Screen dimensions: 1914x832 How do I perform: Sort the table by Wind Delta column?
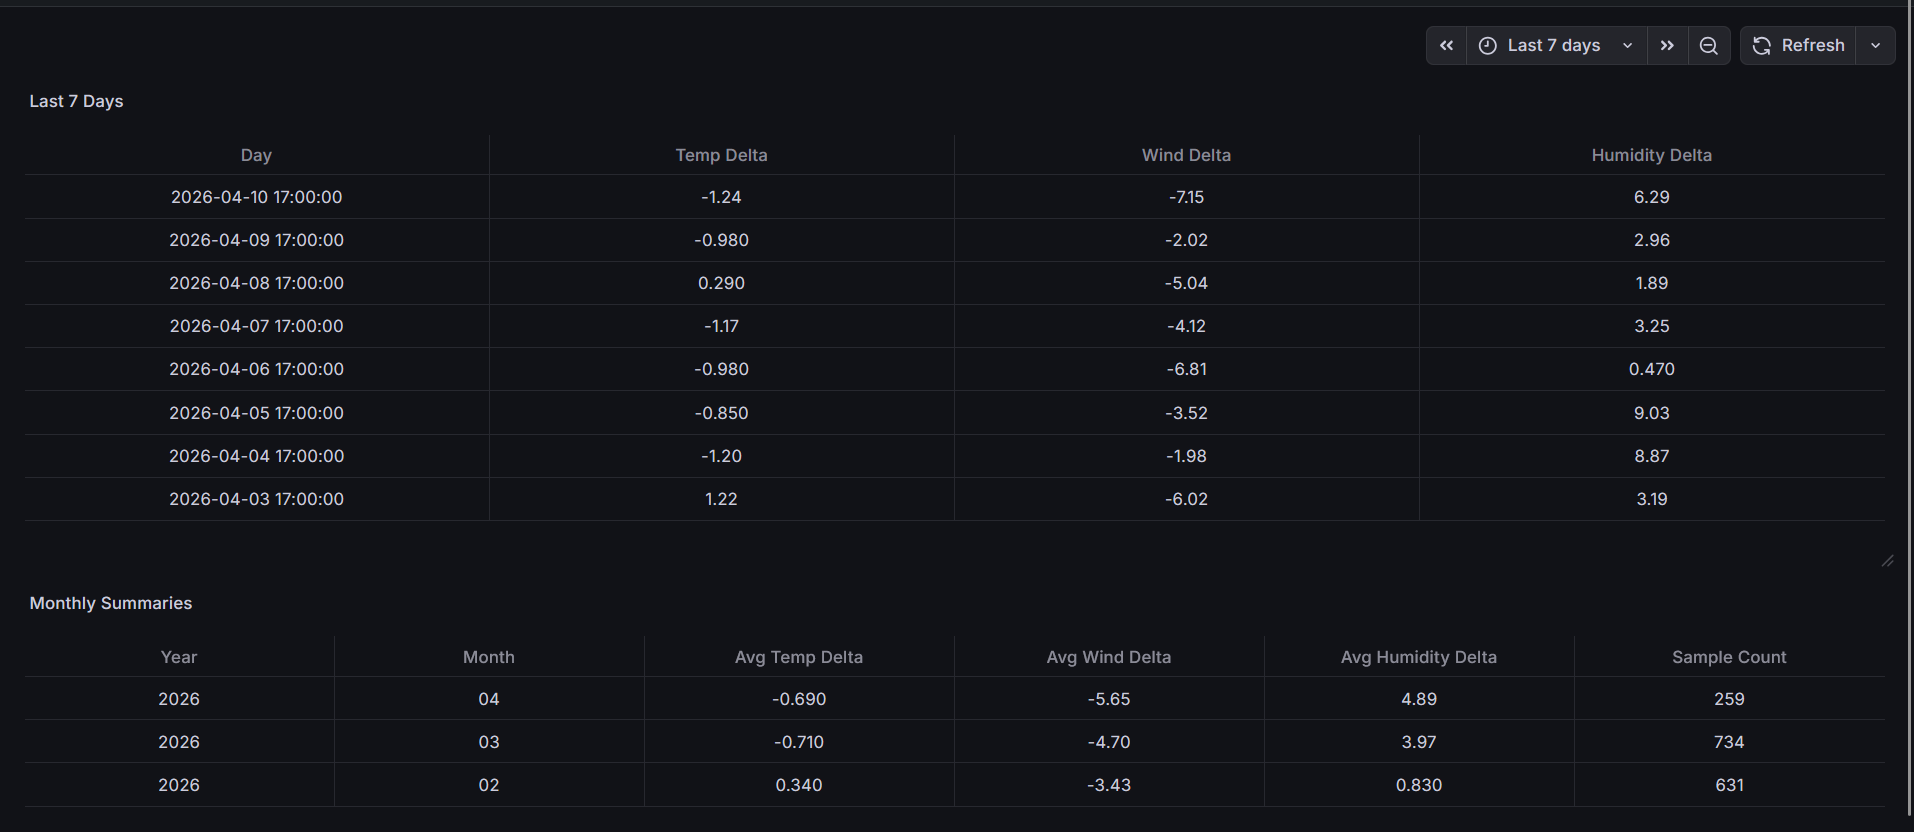coord(1186,155)
